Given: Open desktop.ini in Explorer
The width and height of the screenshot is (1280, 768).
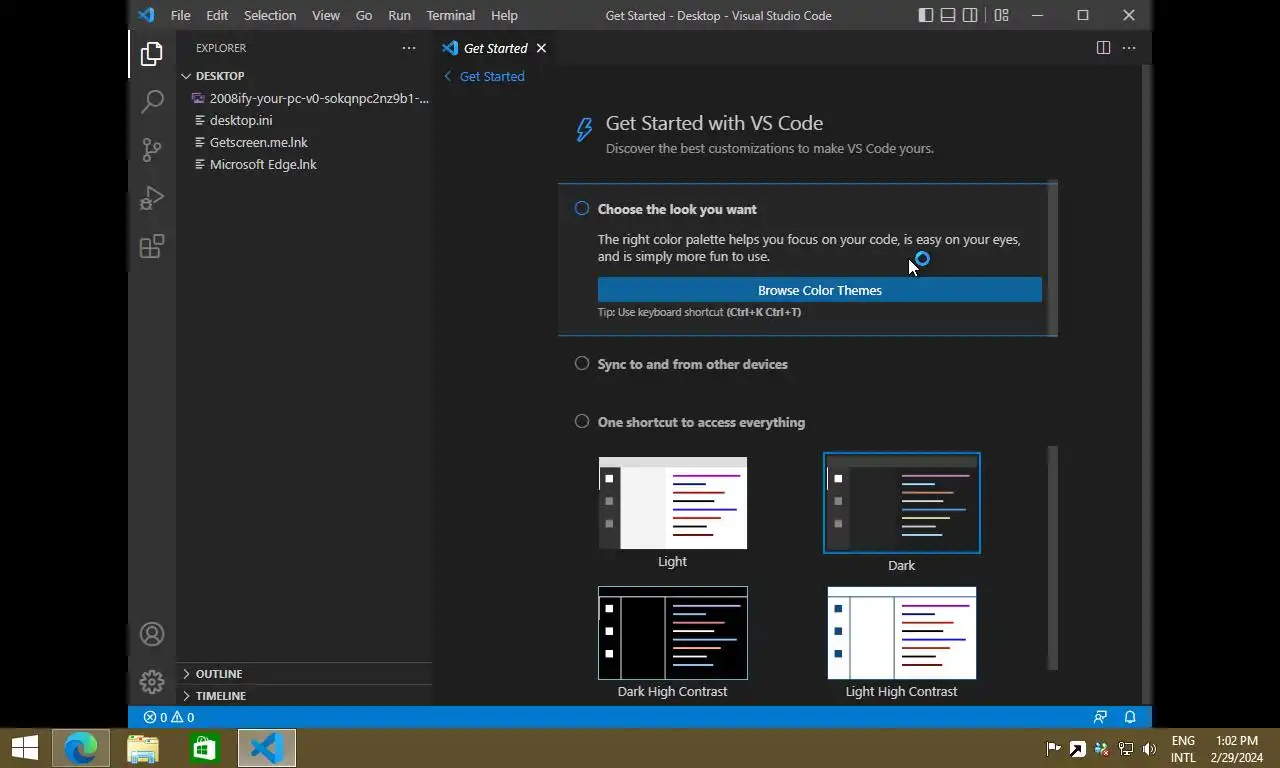Looking at the screenshot, I should 304,120.
